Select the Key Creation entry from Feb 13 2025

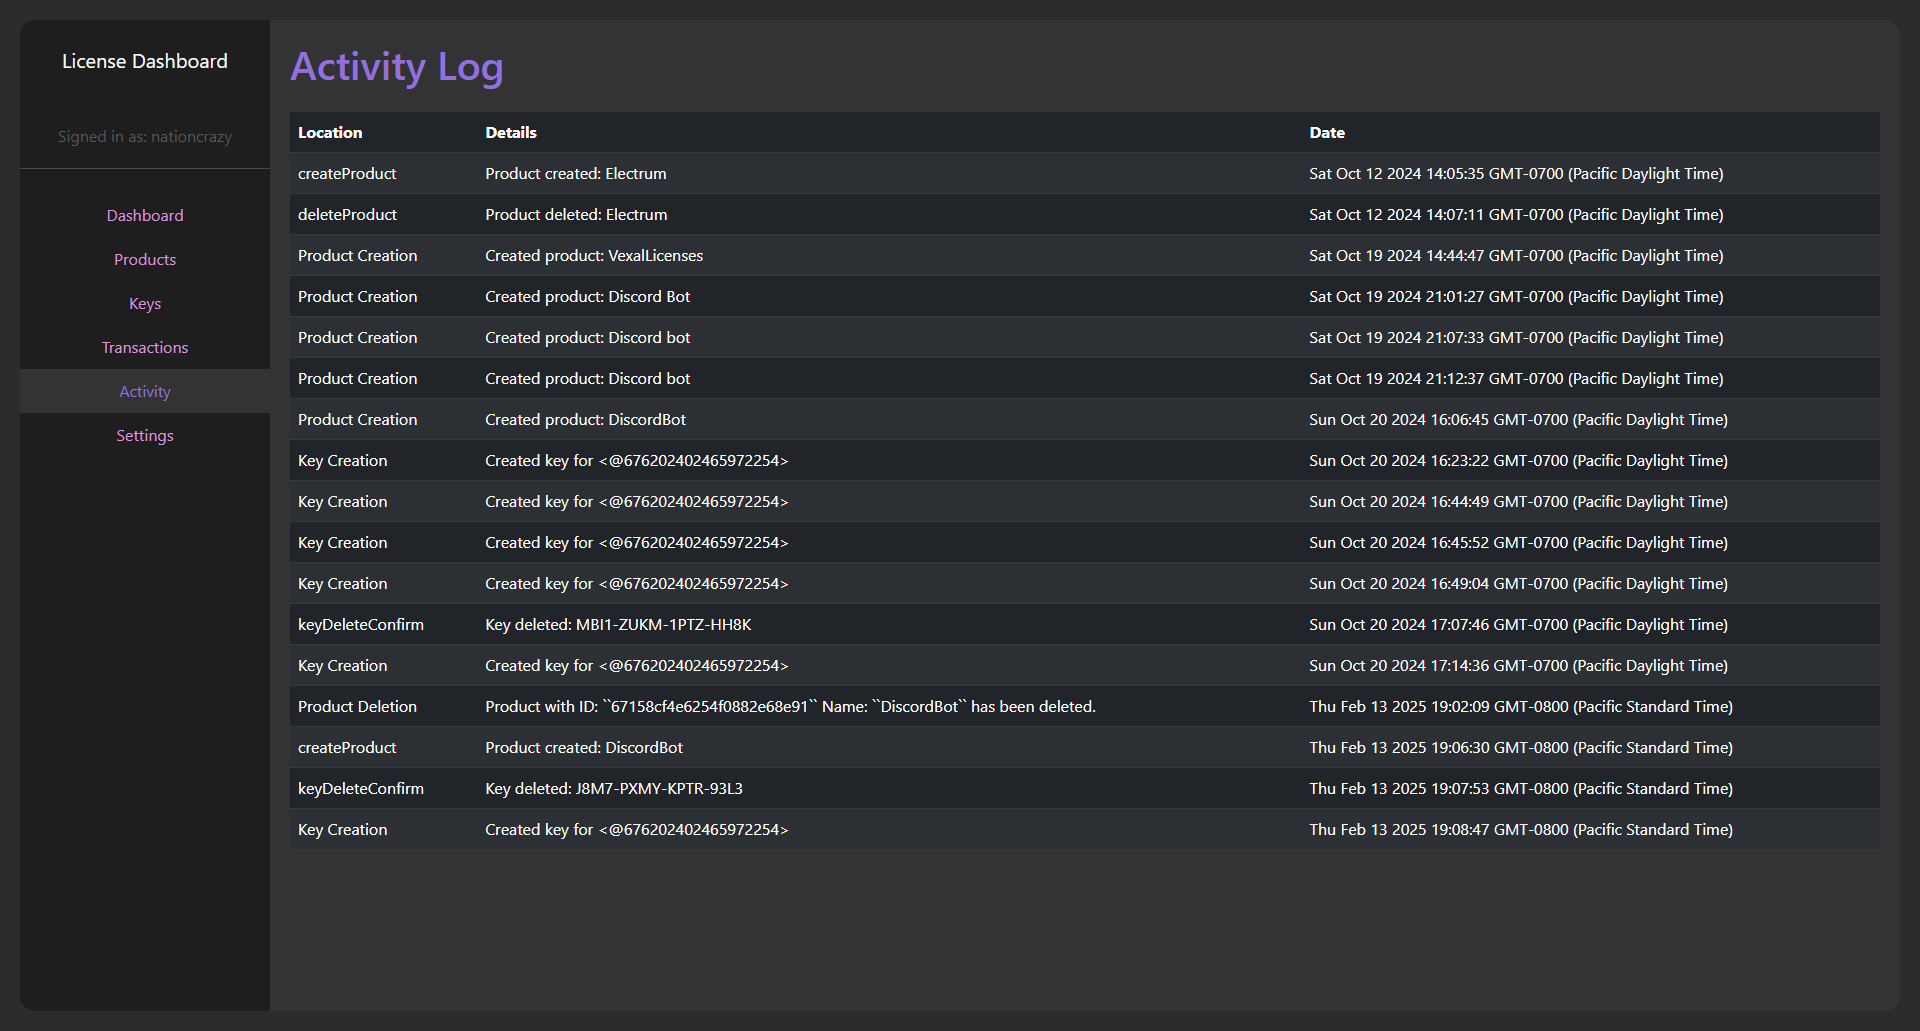click(342, 830)
